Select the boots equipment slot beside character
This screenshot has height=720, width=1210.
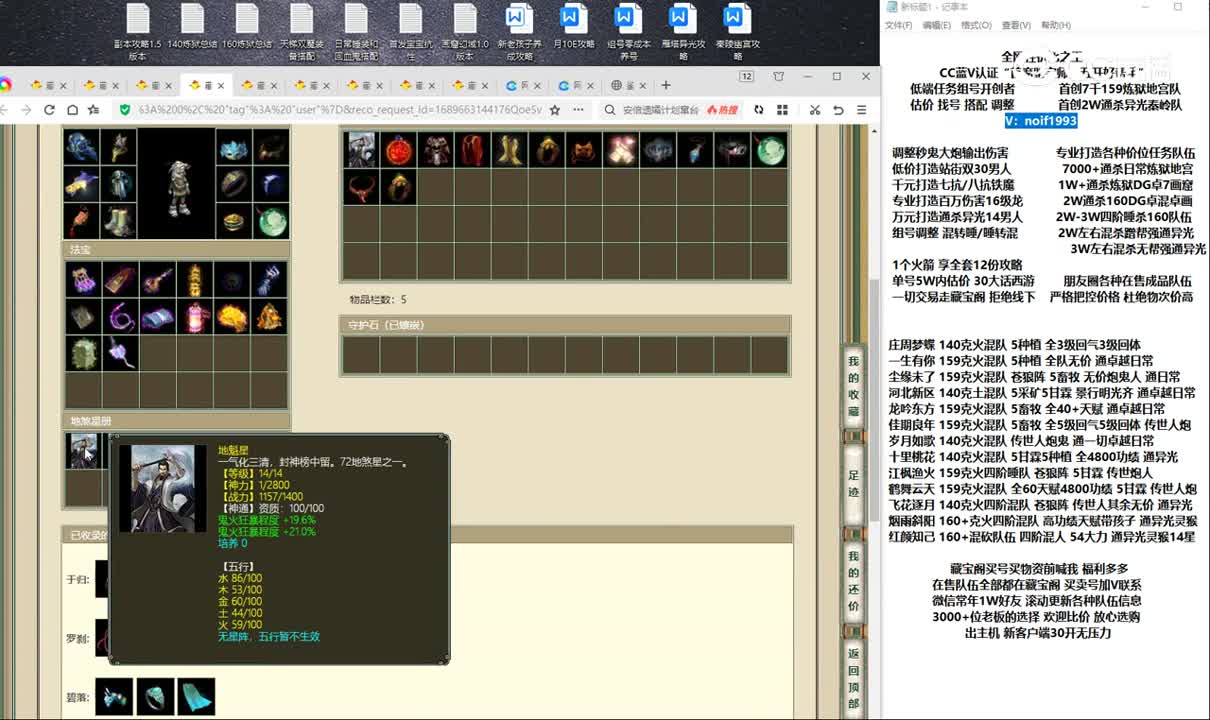tap(120, 221)
